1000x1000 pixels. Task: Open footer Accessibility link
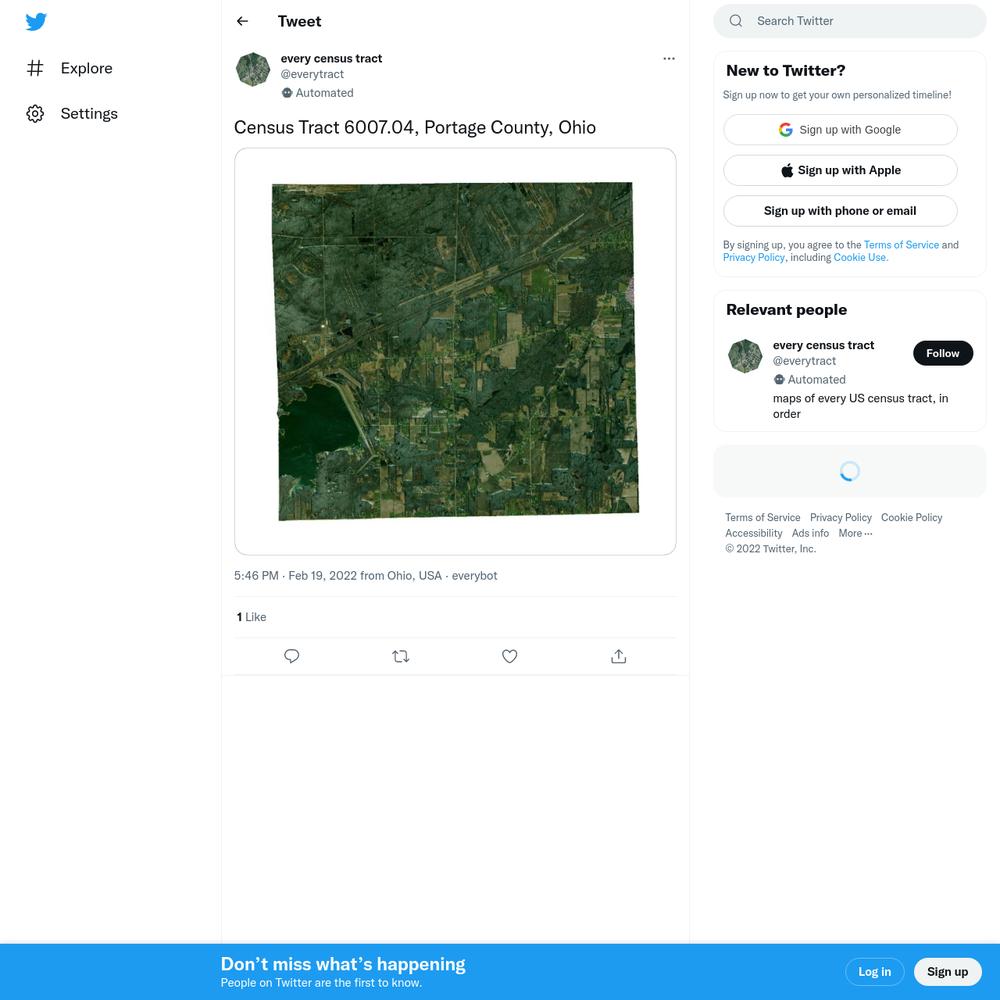pos(753,533)
